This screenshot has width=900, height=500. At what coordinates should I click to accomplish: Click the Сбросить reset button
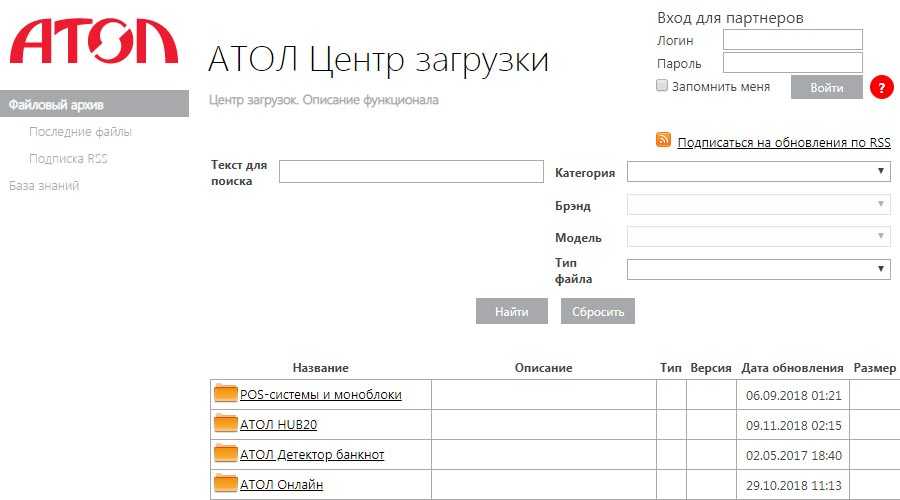598,311
